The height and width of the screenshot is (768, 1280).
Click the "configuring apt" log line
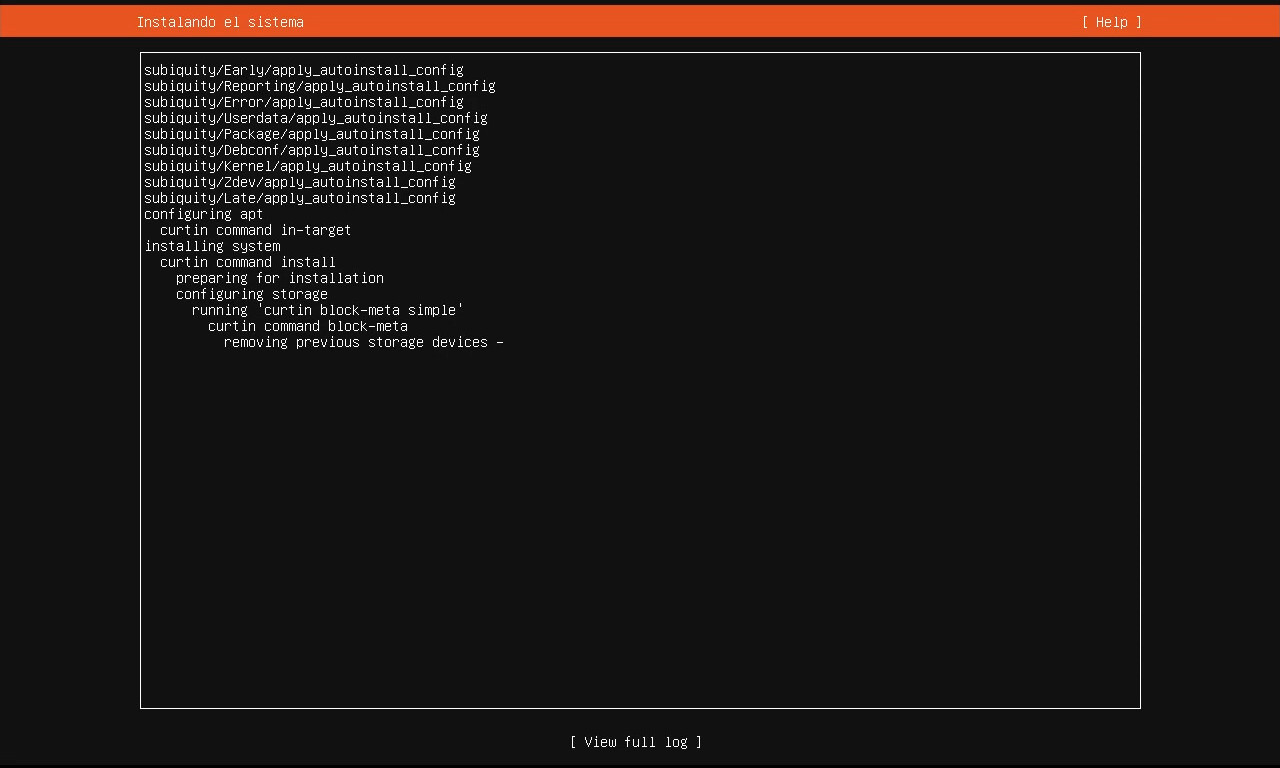click(x=203, y=214)
